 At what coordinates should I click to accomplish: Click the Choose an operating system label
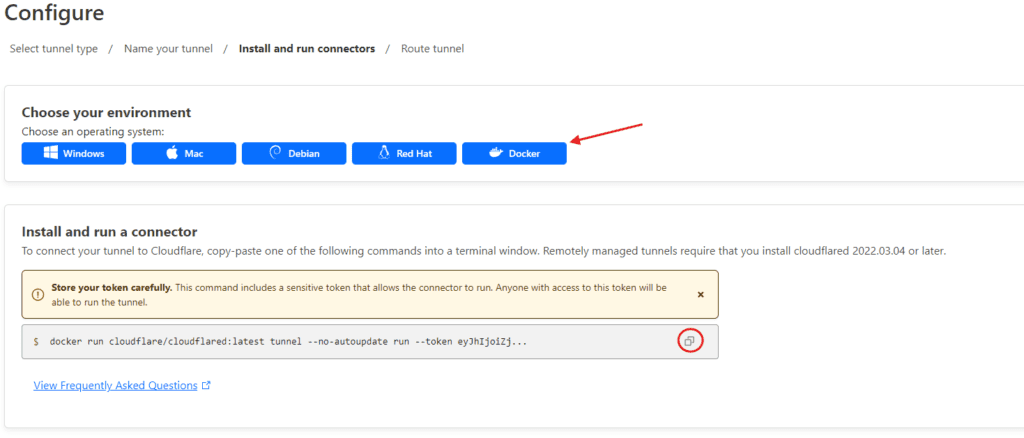[93, 132]
